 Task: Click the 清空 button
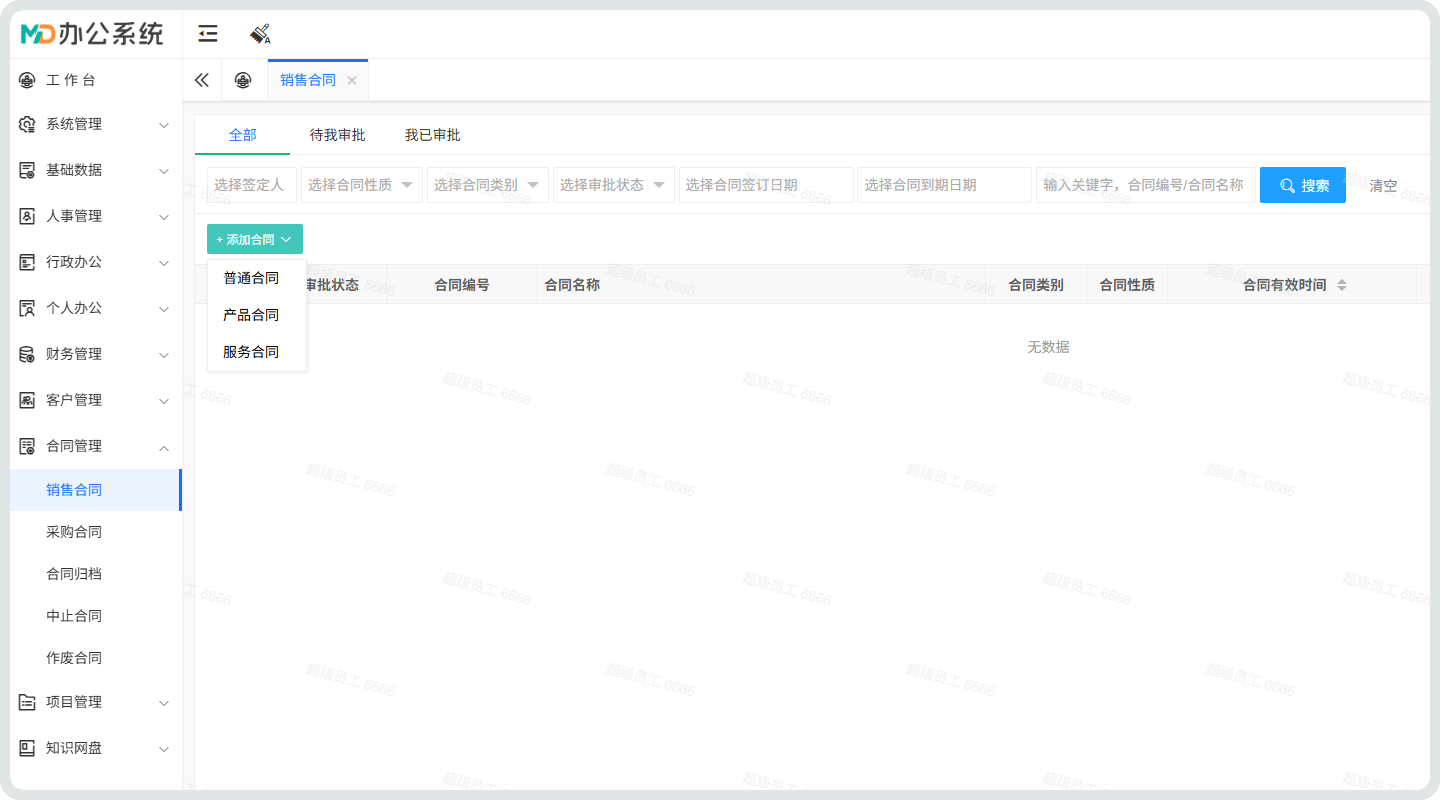click(1383, 186)
